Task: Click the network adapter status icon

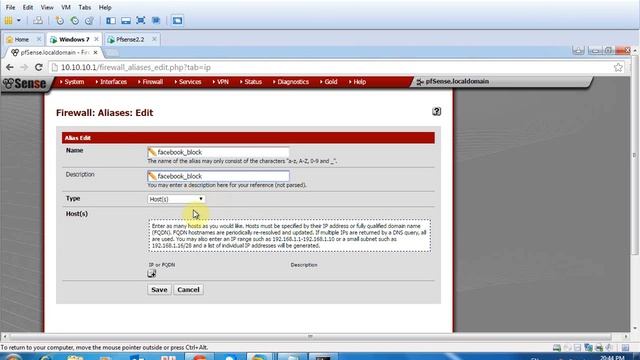Action: (588, 348)
